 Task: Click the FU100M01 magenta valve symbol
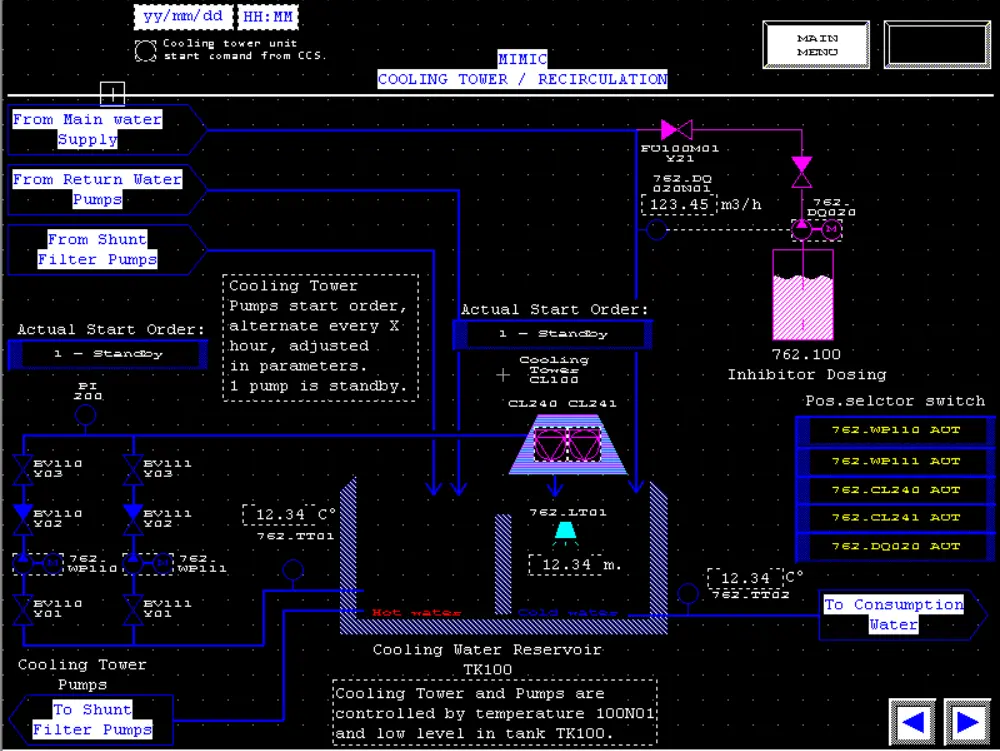click(677, 129)
